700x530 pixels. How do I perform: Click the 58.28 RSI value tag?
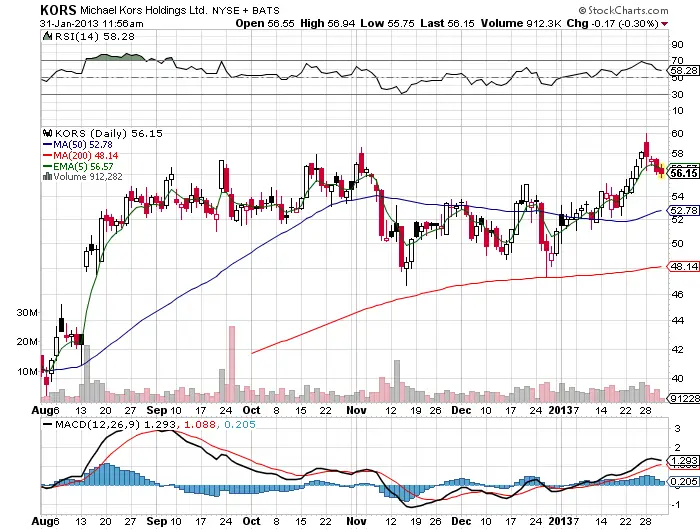pyautogui.click(x=683, y=71)
